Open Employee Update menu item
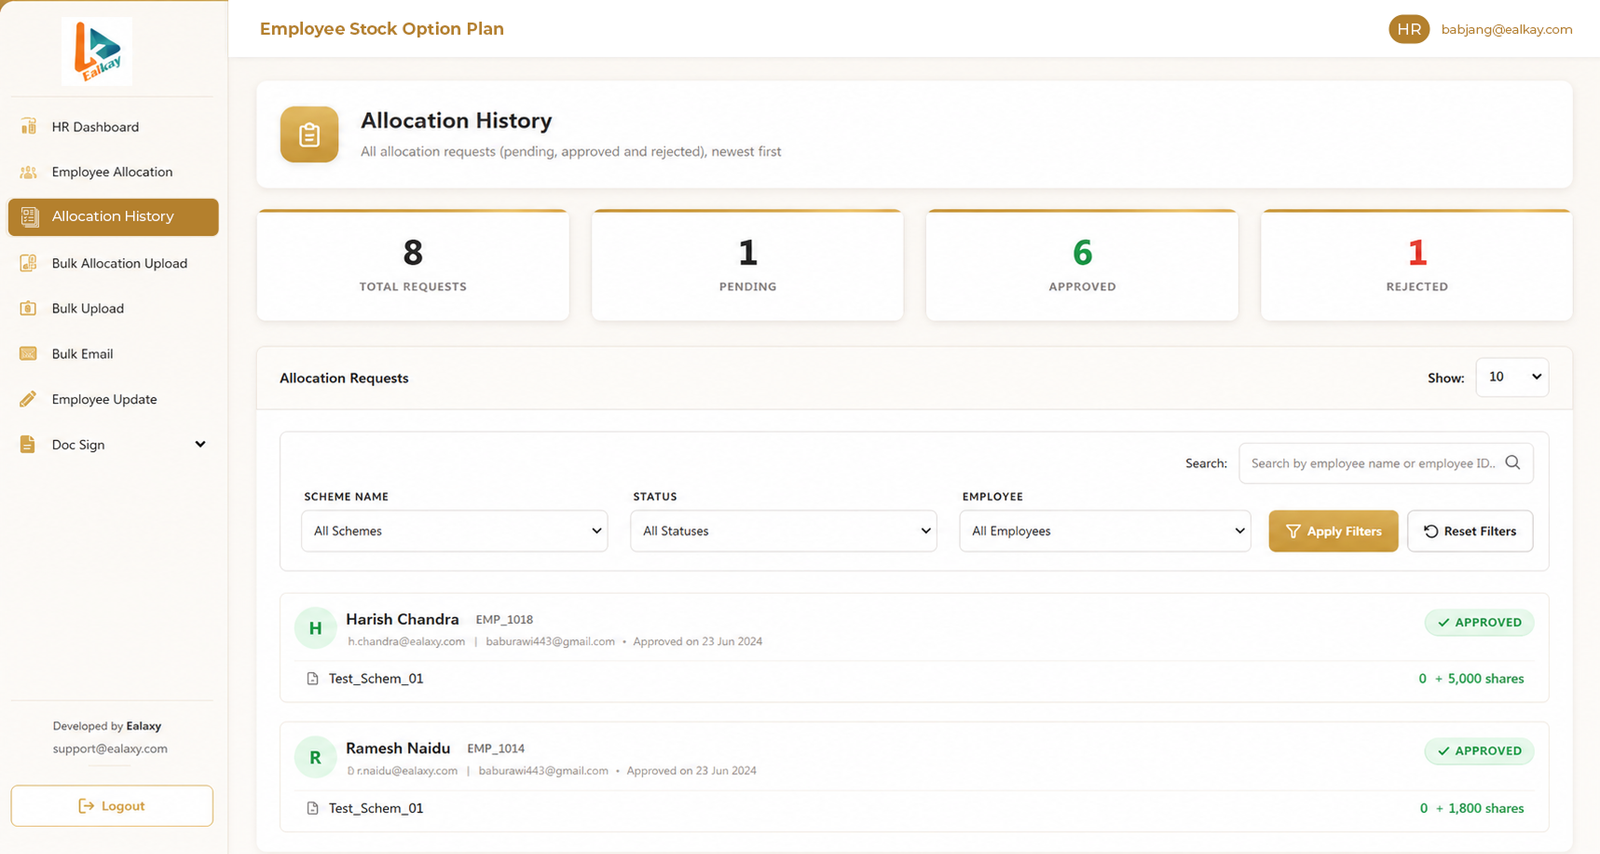This screenshot has height=854, width=1600. (x=113, y=399)
